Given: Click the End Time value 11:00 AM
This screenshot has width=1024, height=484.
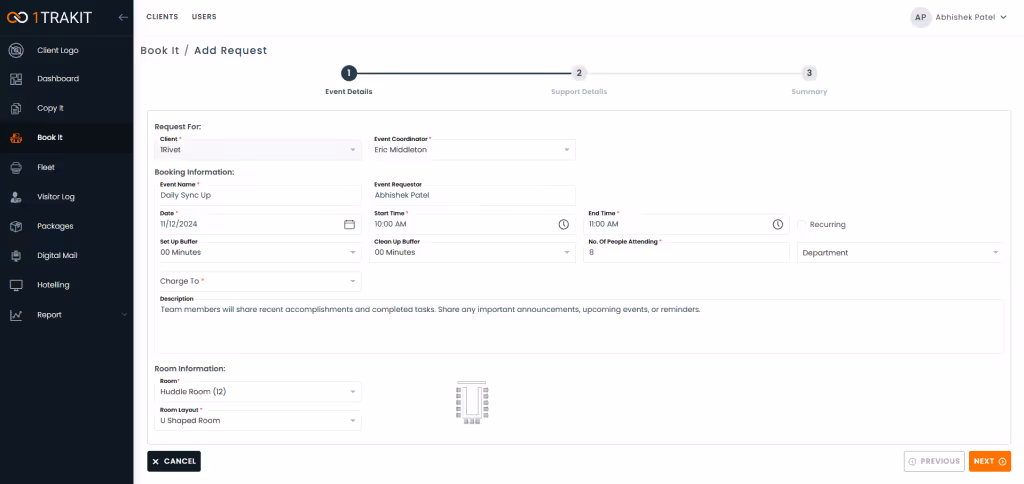Looking at the screenshot, I should pyautogui.click(x=603, y=224).
